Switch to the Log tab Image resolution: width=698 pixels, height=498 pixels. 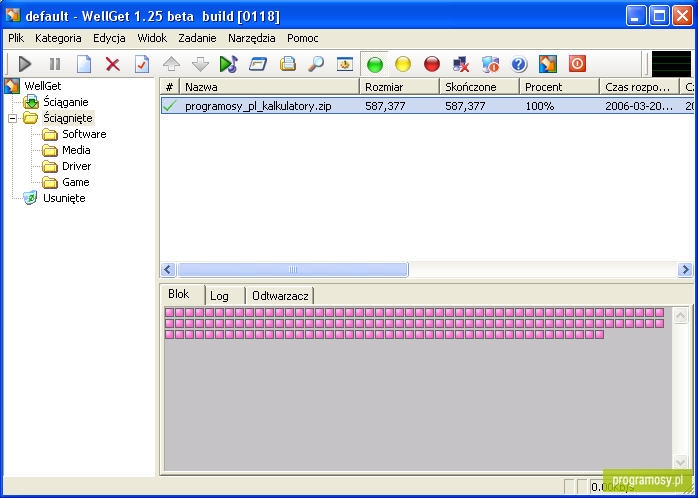tap(219, 296)
